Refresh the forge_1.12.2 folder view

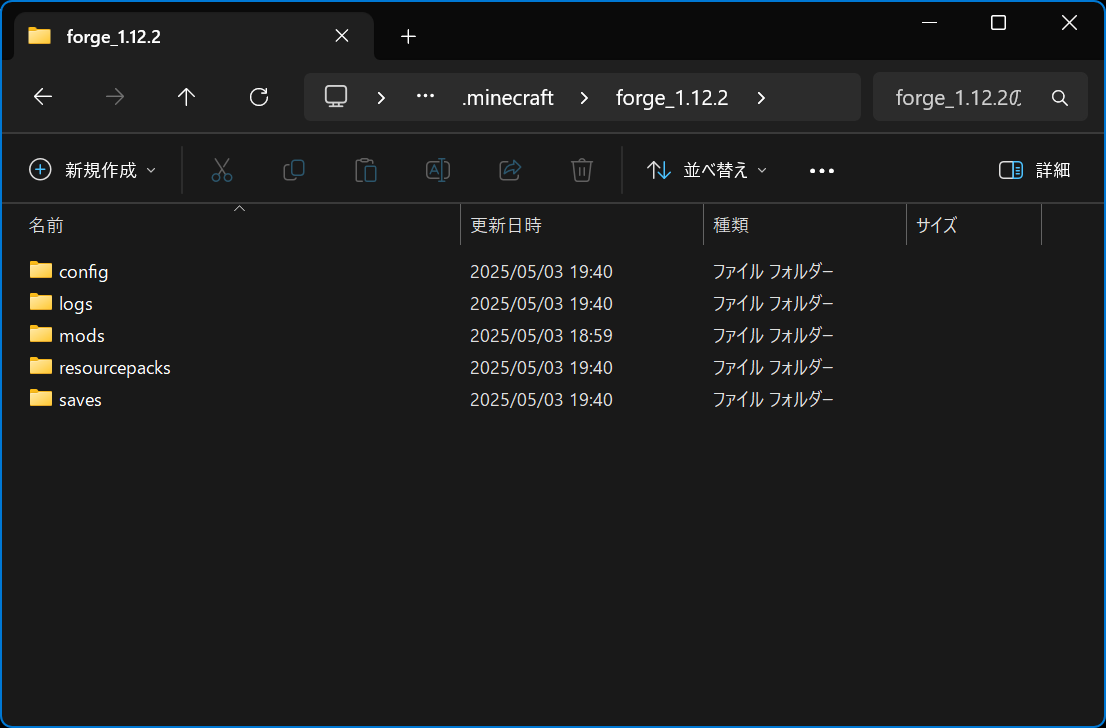pyautogui.click(x=259, y=97)
